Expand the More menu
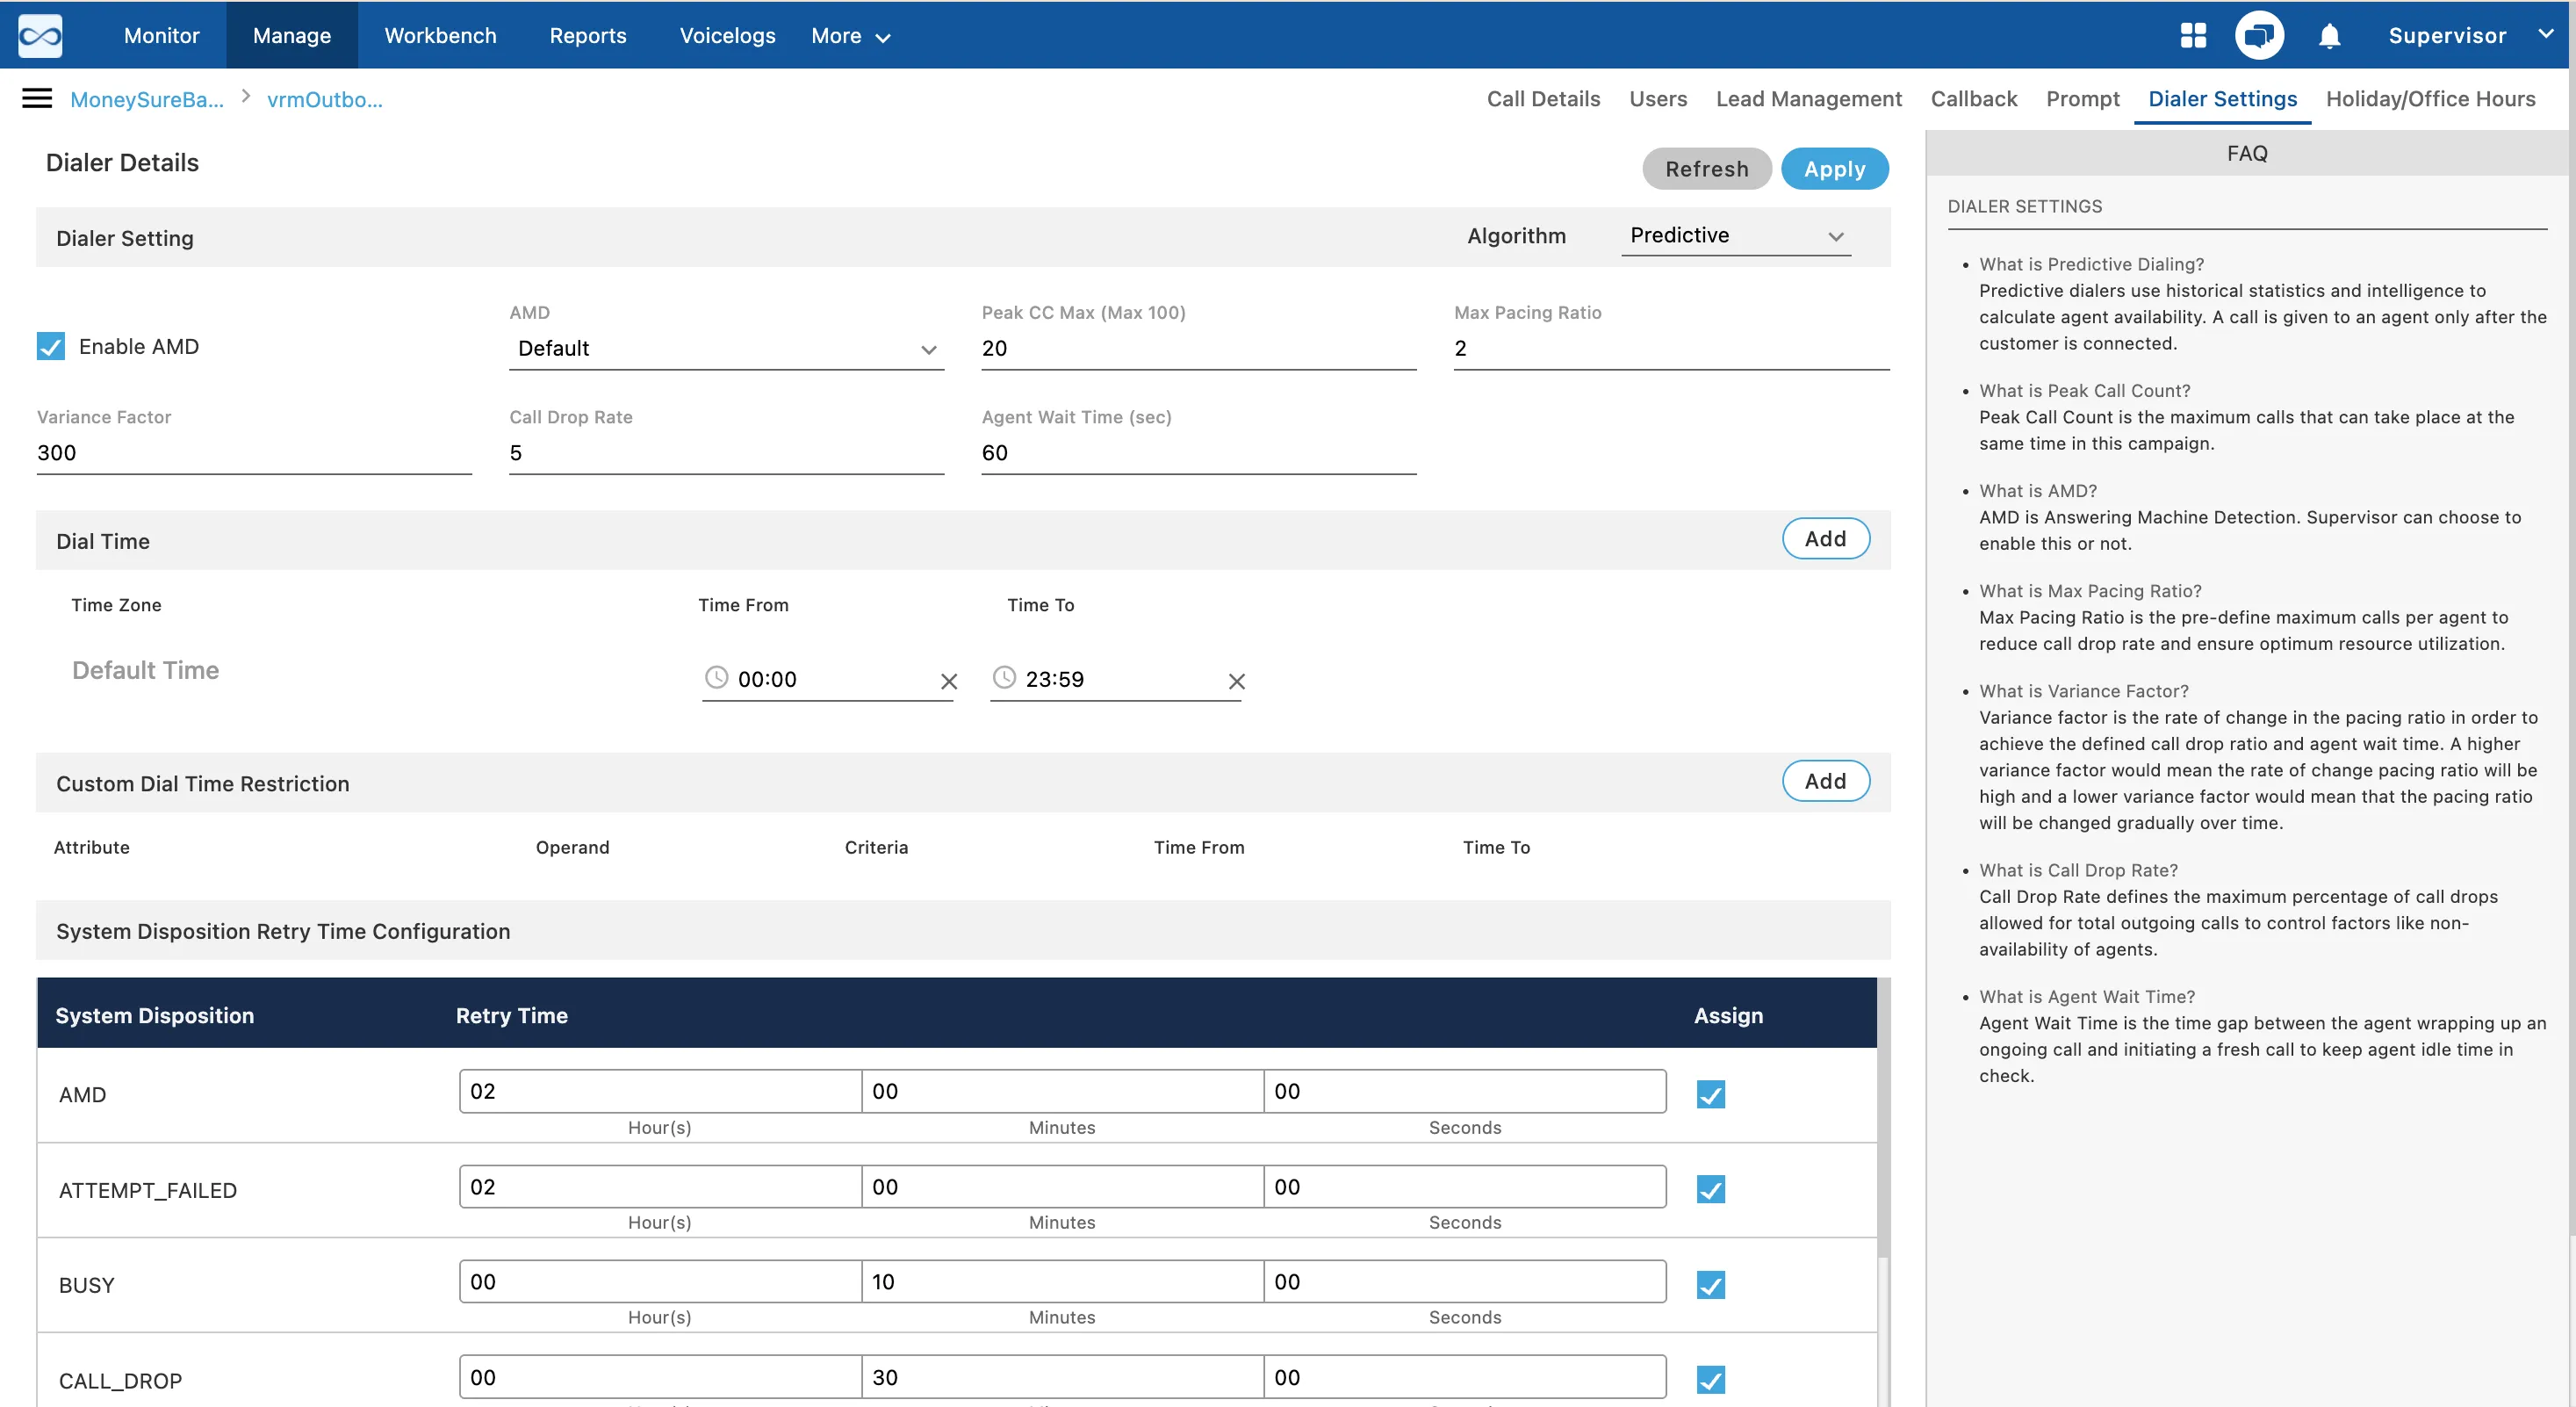Image resolution: width=2576 pixels, height=1407 pixels. (x=851, y=36)
